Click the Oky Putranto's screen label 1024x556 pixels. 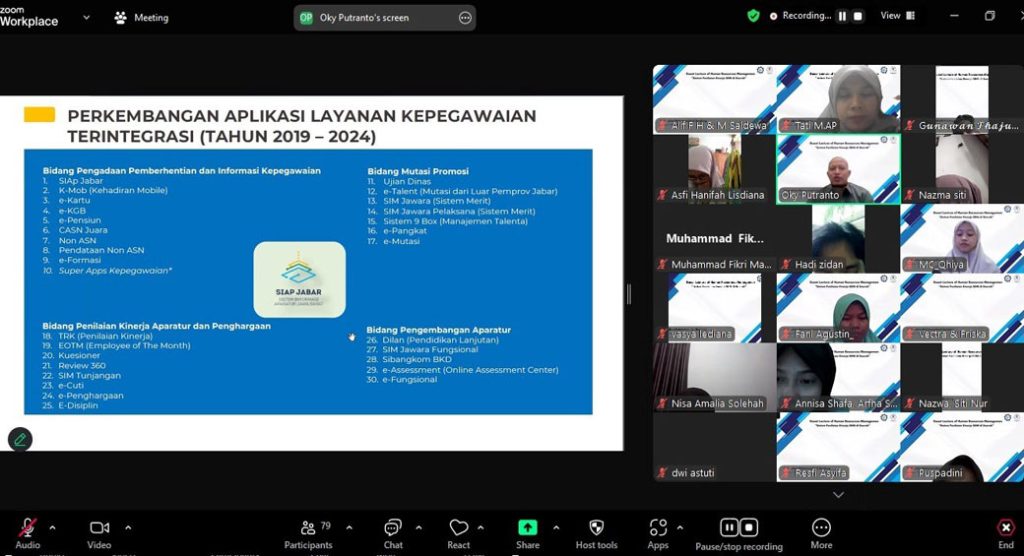[364, 18]
